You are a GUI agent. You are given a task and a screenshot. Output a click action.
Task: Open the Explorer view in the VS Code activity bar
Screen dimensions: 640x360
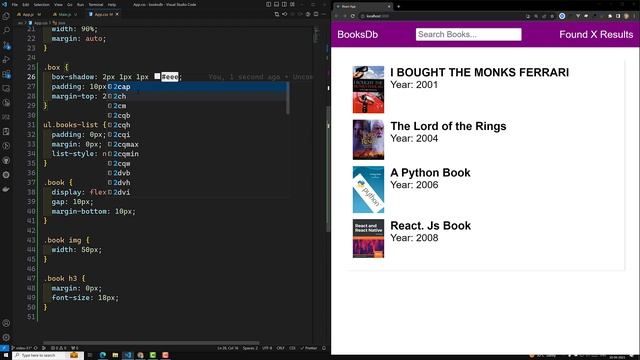pos(6,16)
